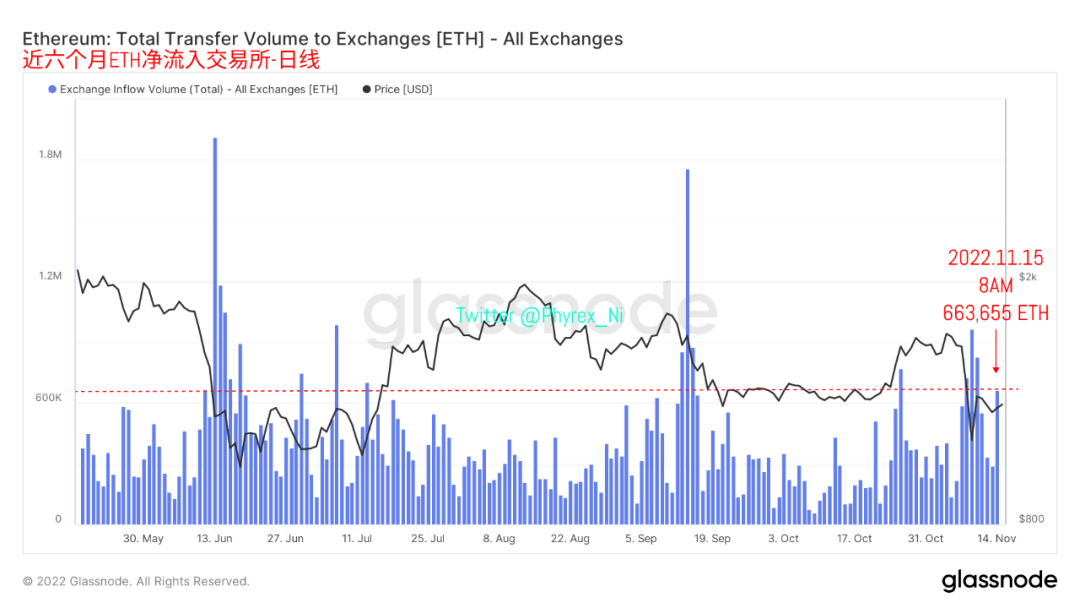Click the Twitter @Phyrex_Ni watermark text
Viewport: 1080px width, 608px height.
coord(539,315)
